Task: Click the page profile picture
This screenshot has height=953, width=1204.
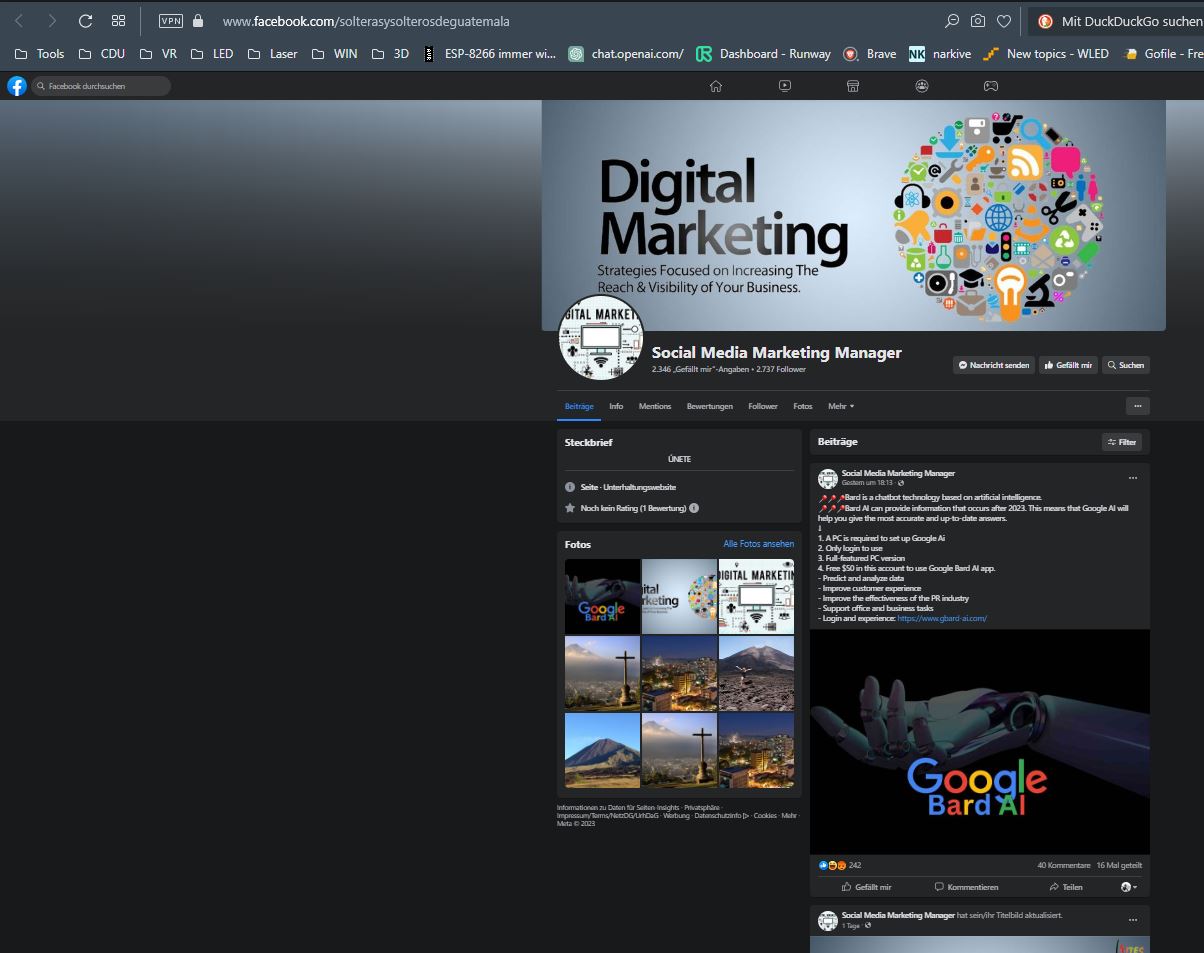Action: click(x=601, y=338)
